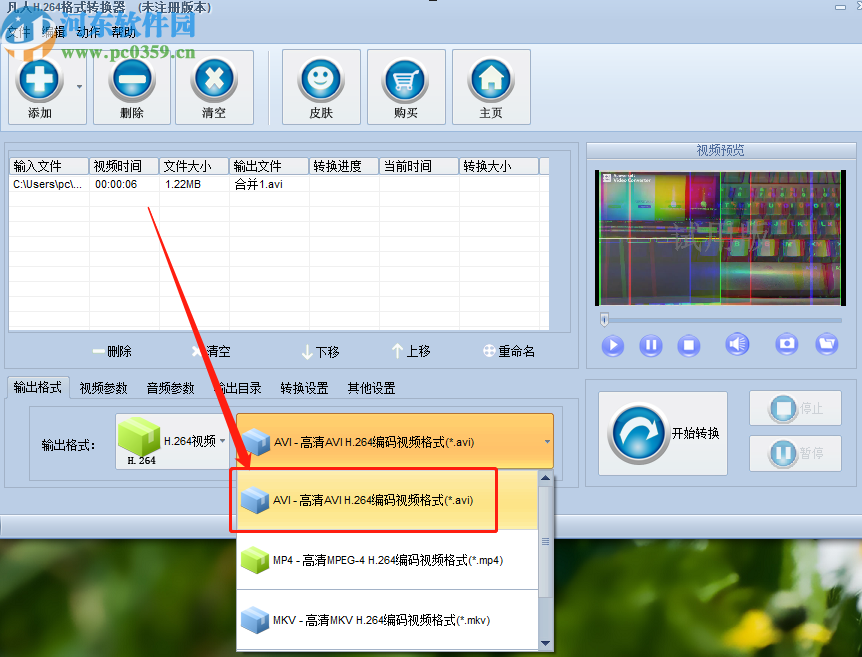
Task: Switch to the 视频参数 tab
Action: pyautogui.click(x=103, y=388)
